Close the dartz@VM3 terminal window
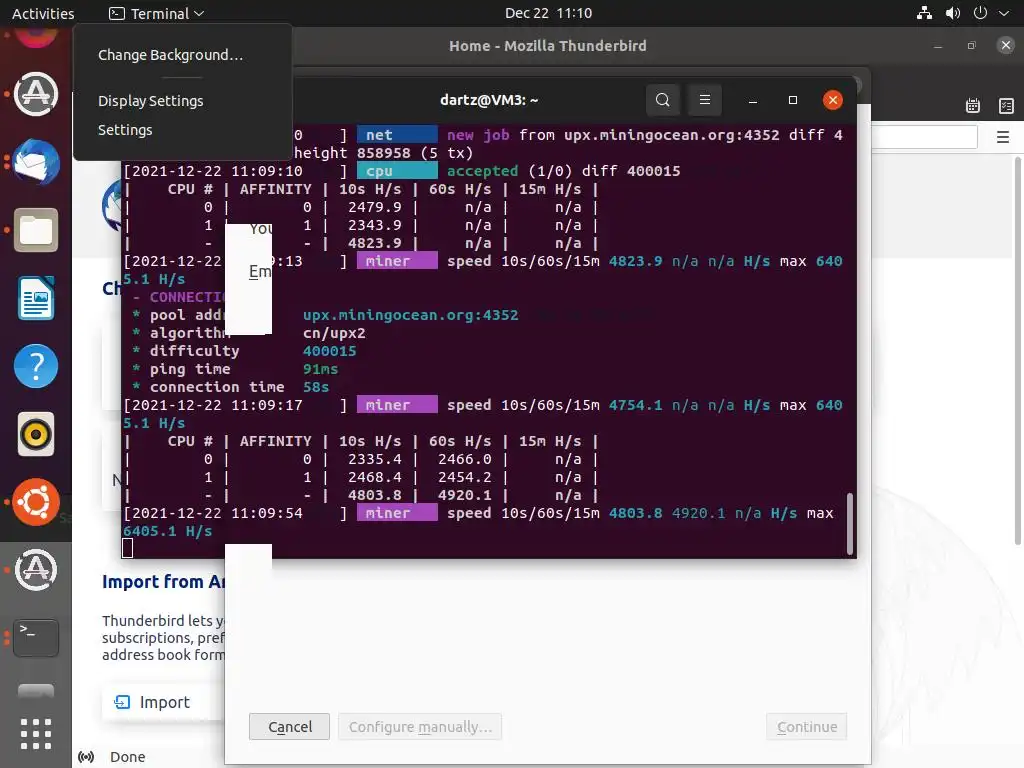 (x=833, y=100)
